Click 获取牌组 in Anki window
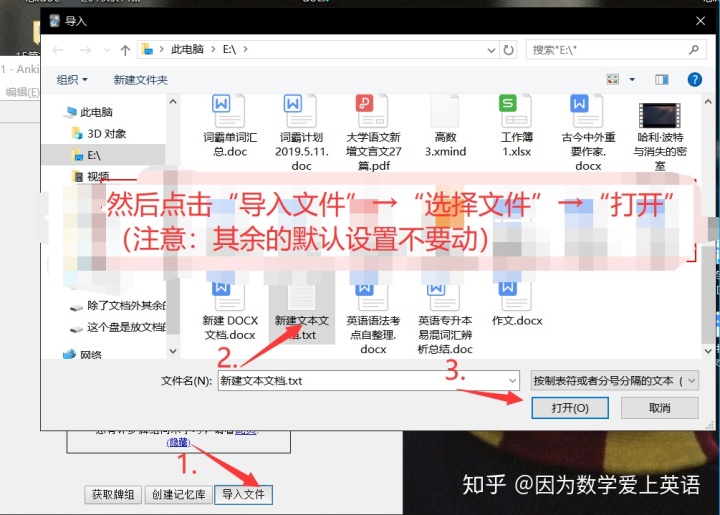 (113, 494)
